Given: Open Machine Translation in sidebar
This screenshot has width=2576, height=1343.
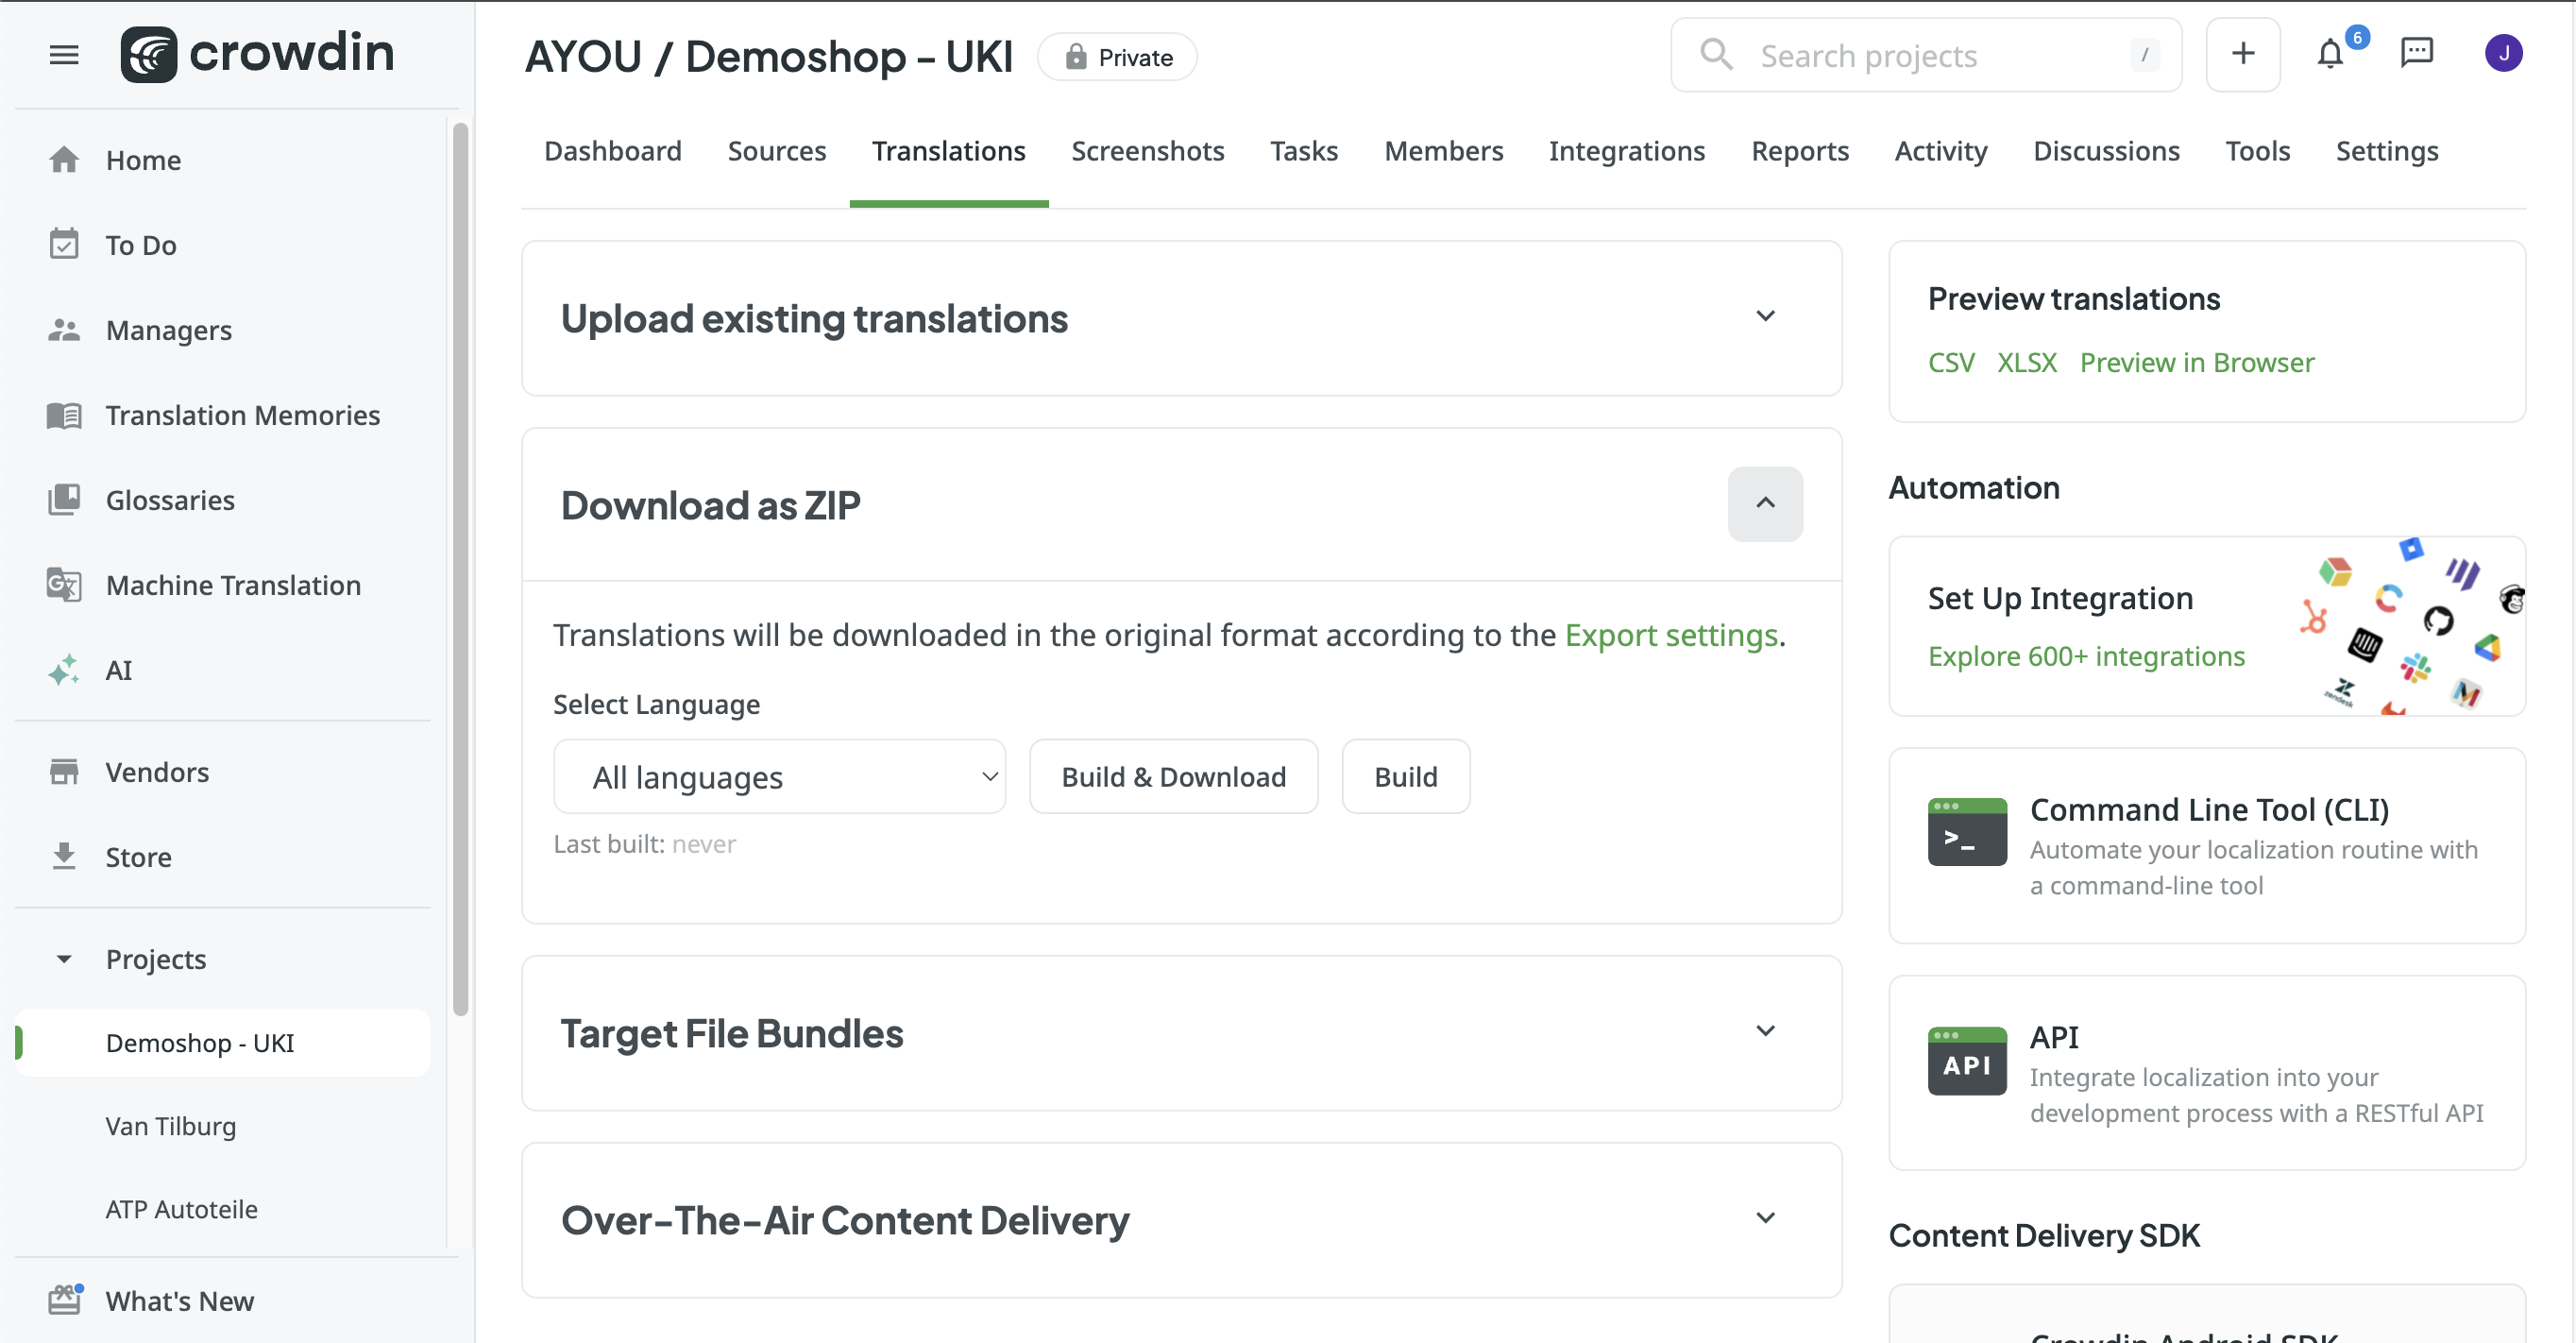Looking at the screenshot, I should coord(233,585).
